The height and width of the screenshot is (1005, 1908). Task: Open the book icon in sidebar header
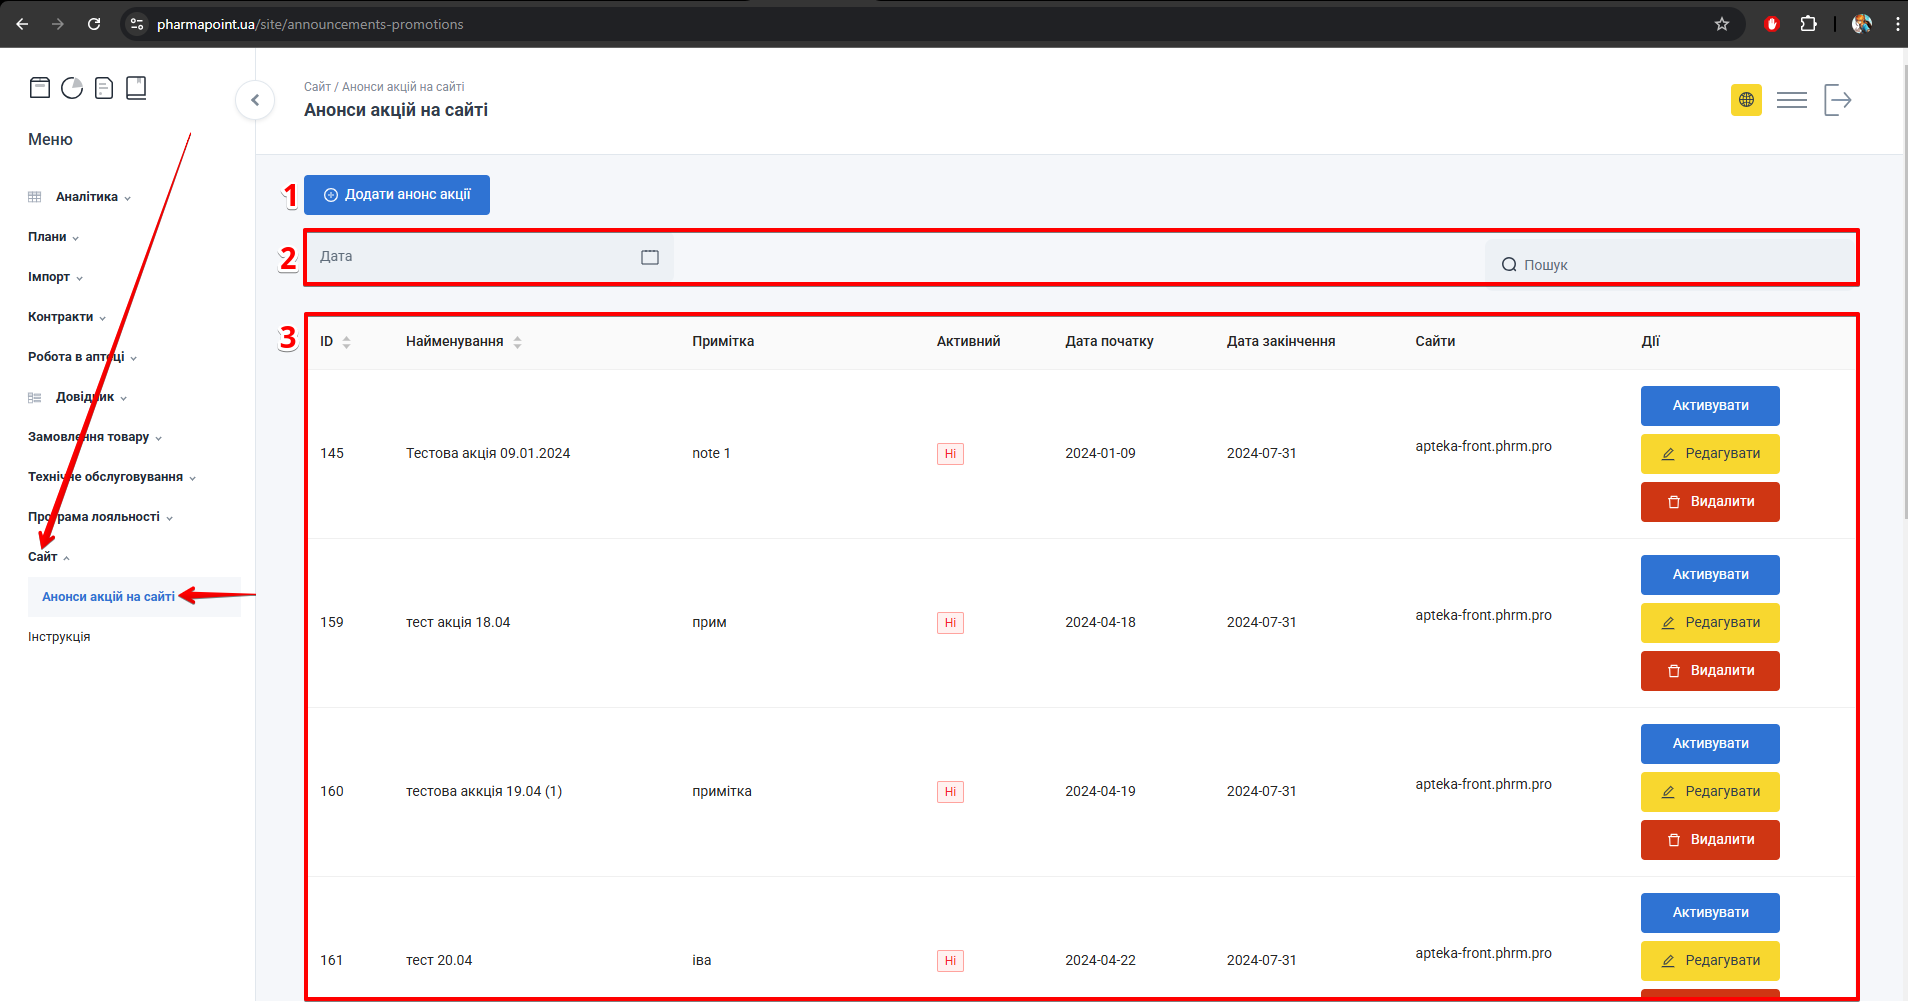click(136, 88)
